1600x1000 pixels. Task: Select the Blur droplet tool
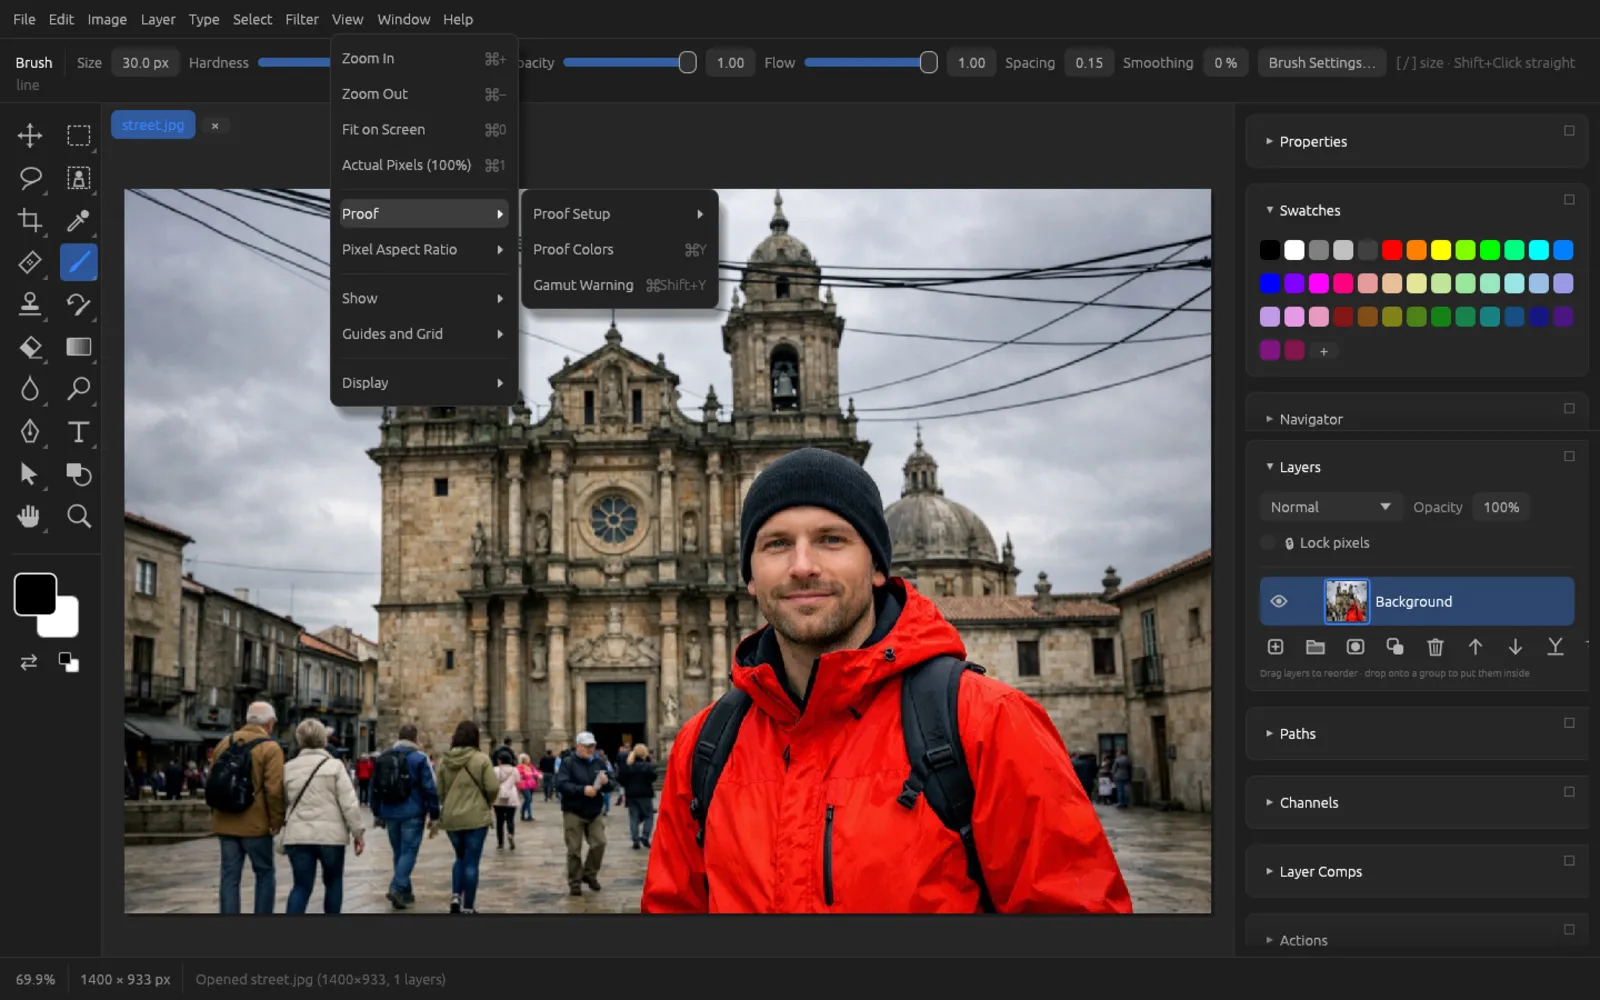30,389
